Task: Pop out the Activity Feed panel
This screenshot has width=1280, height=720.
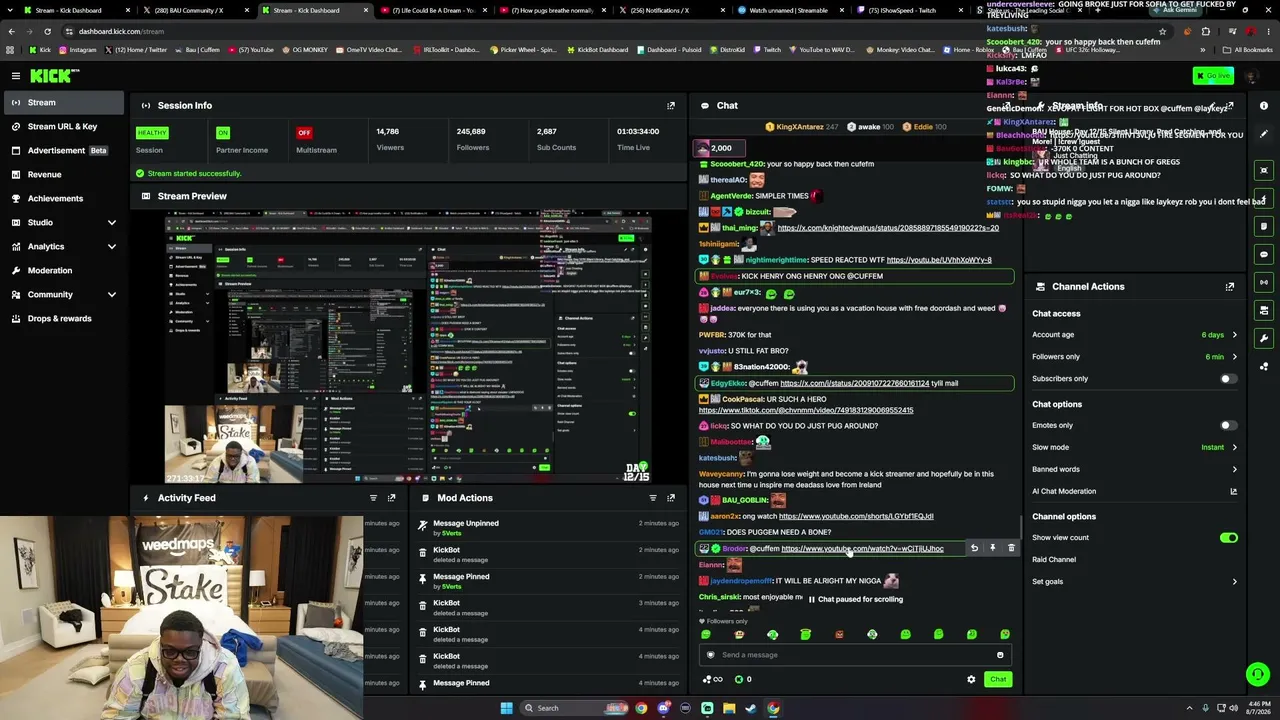Action: [391, 498]
